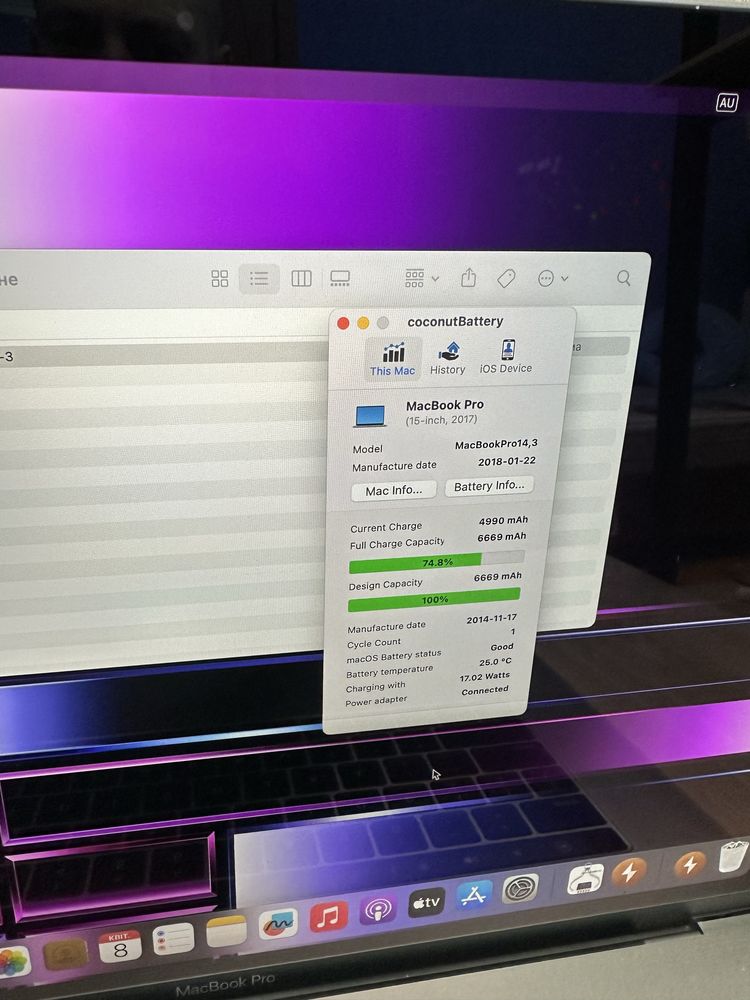Open Notes from the Dock

(x=226, y=931)
